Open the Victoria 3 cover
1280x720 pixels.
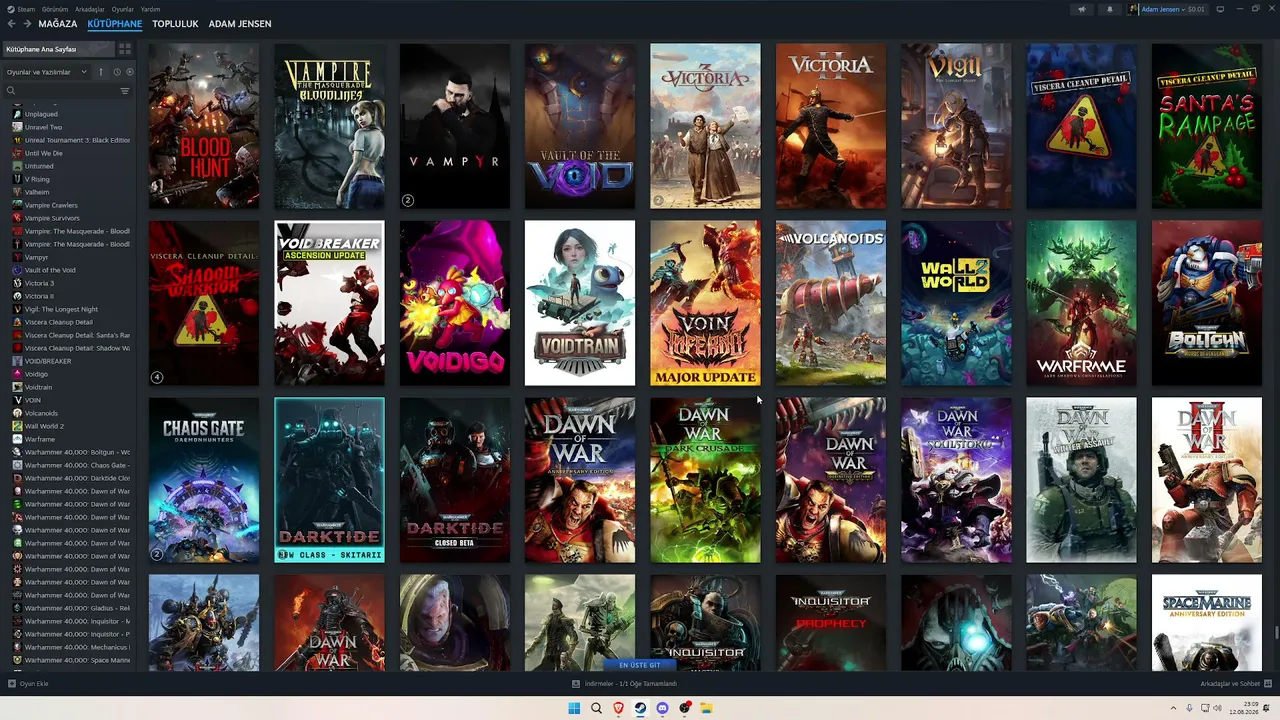705,126
